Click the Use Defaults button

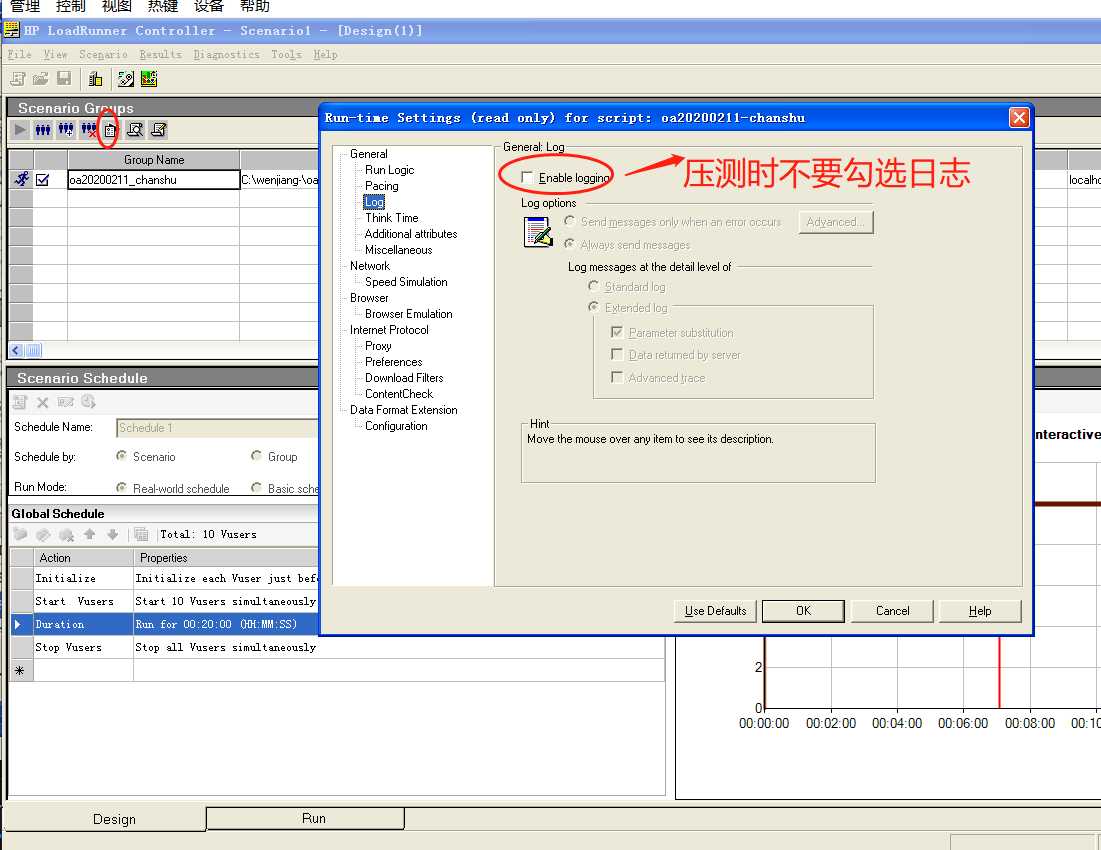pos(716,611)
